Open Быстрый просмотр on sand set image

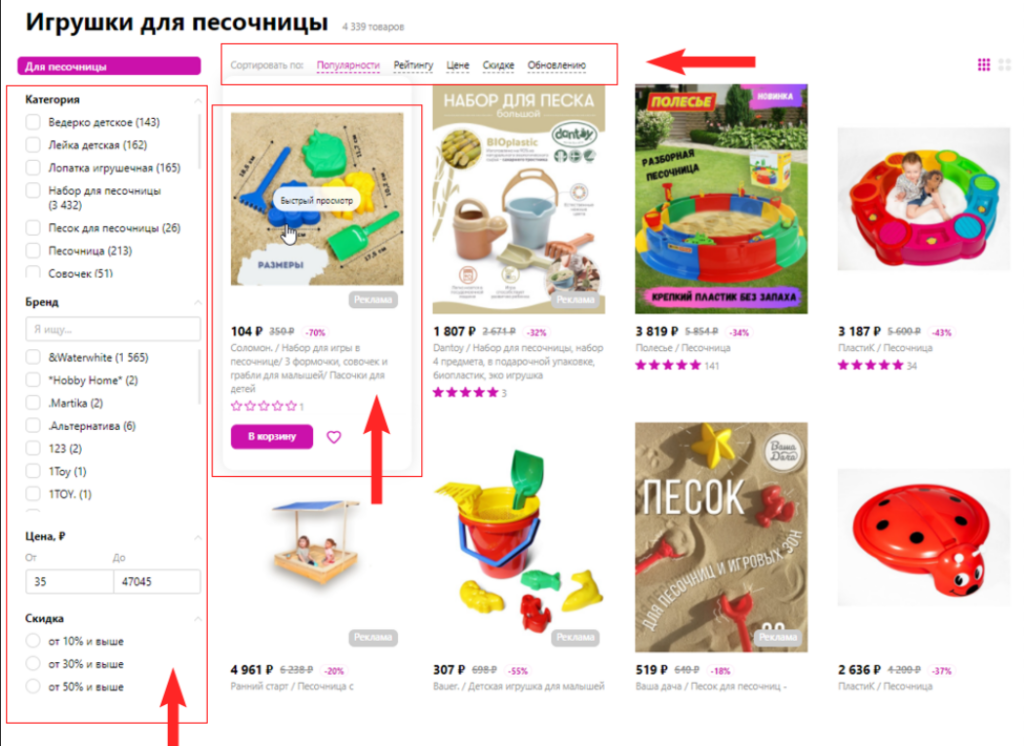[316, 201]
